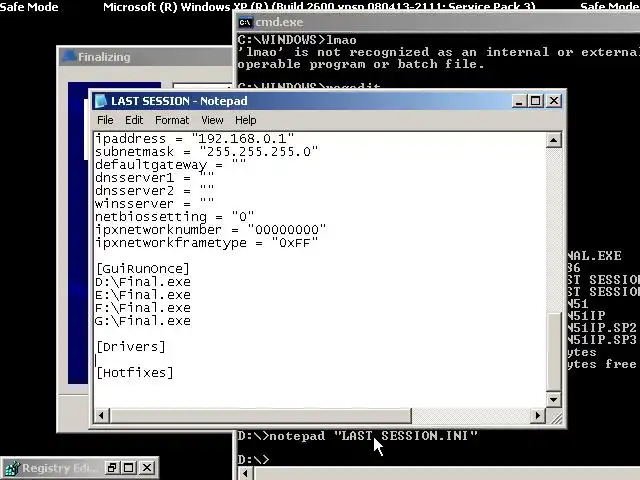Image resolution: width=640 pixels, height=480 pixels.
Task: Click Notepad horizontal scrollbar right arrow
Action: [x=538, y=416]
